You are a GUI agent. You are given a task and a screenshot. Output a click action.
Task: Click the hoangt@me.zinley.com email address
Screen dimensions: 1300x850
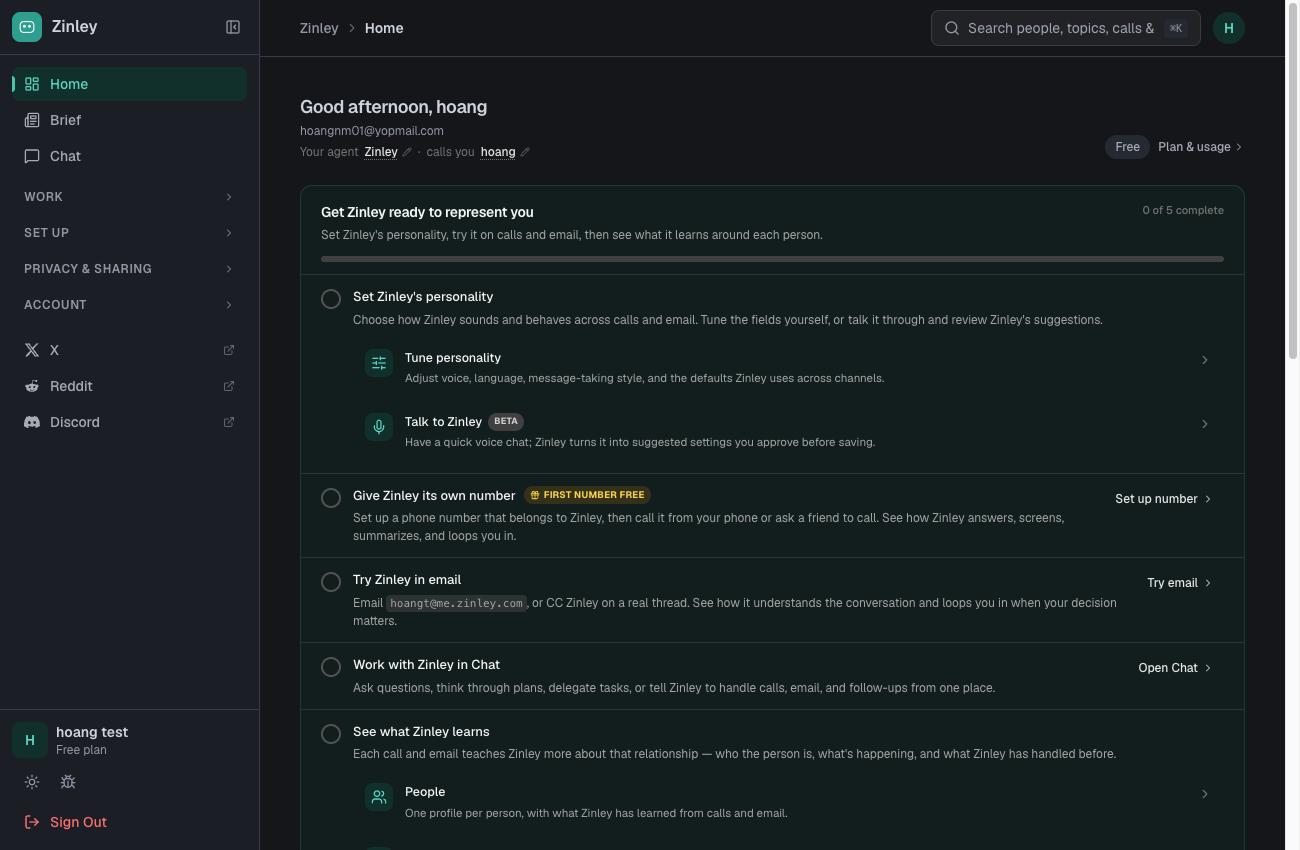tap(457, 603)
